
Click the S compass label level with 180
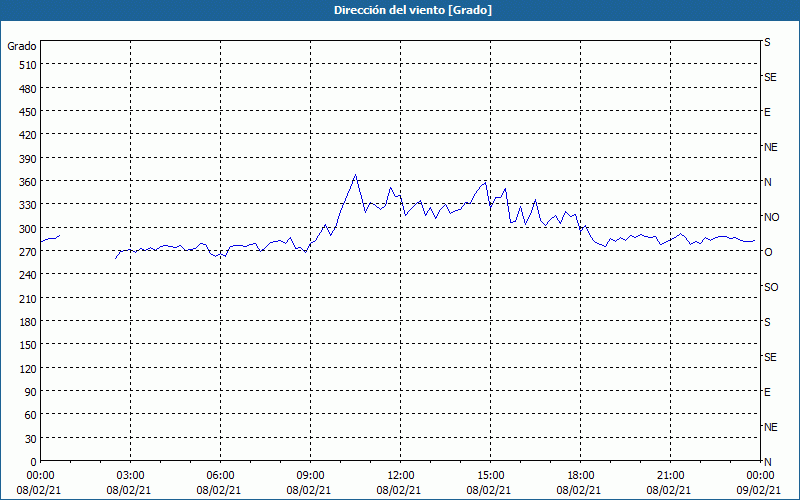(x=767, y=322)
